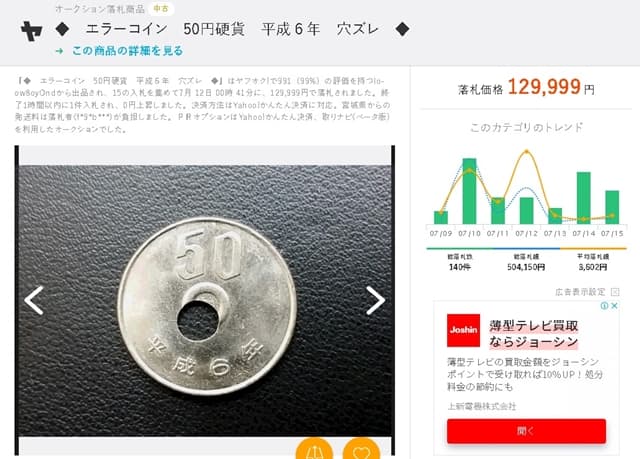Click the arrow beside この商品の詳細を見る

pyautogui.click(x=60, y=51)
